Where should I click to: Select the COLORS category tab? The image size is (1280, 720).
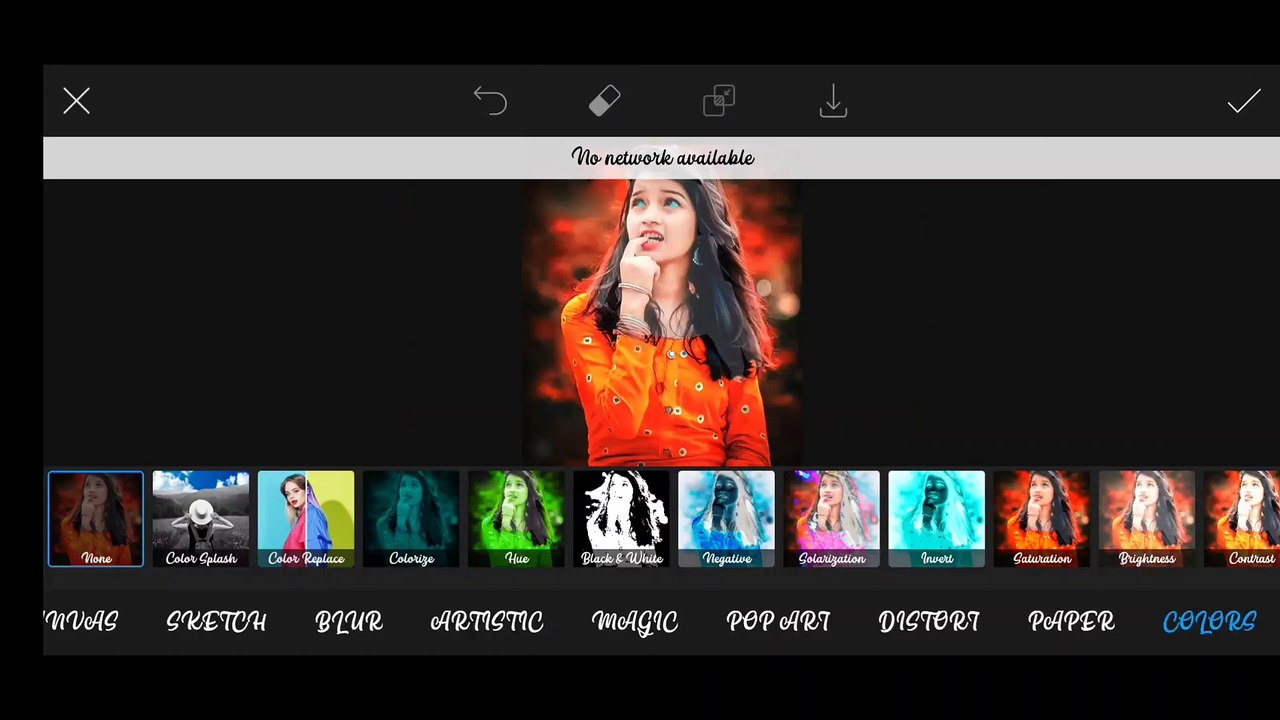click(x=1209, y=622)
